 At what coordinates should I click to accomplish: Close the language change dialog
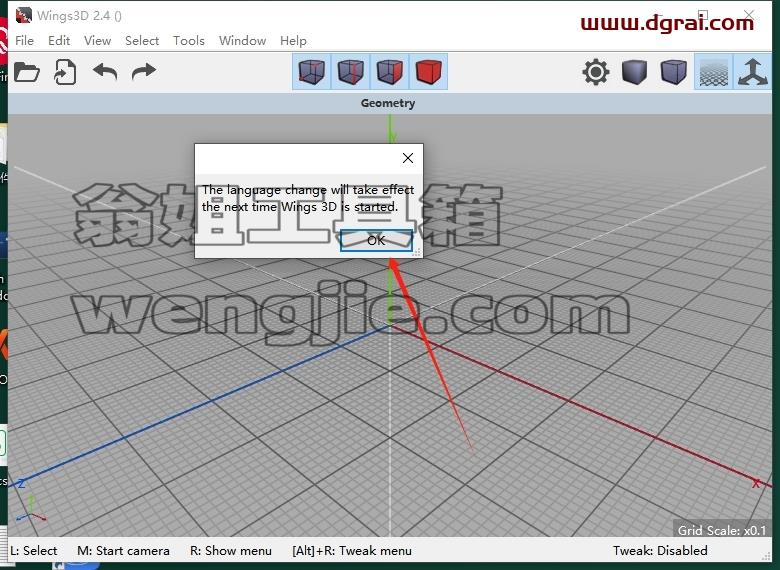(x=408, y=158)
